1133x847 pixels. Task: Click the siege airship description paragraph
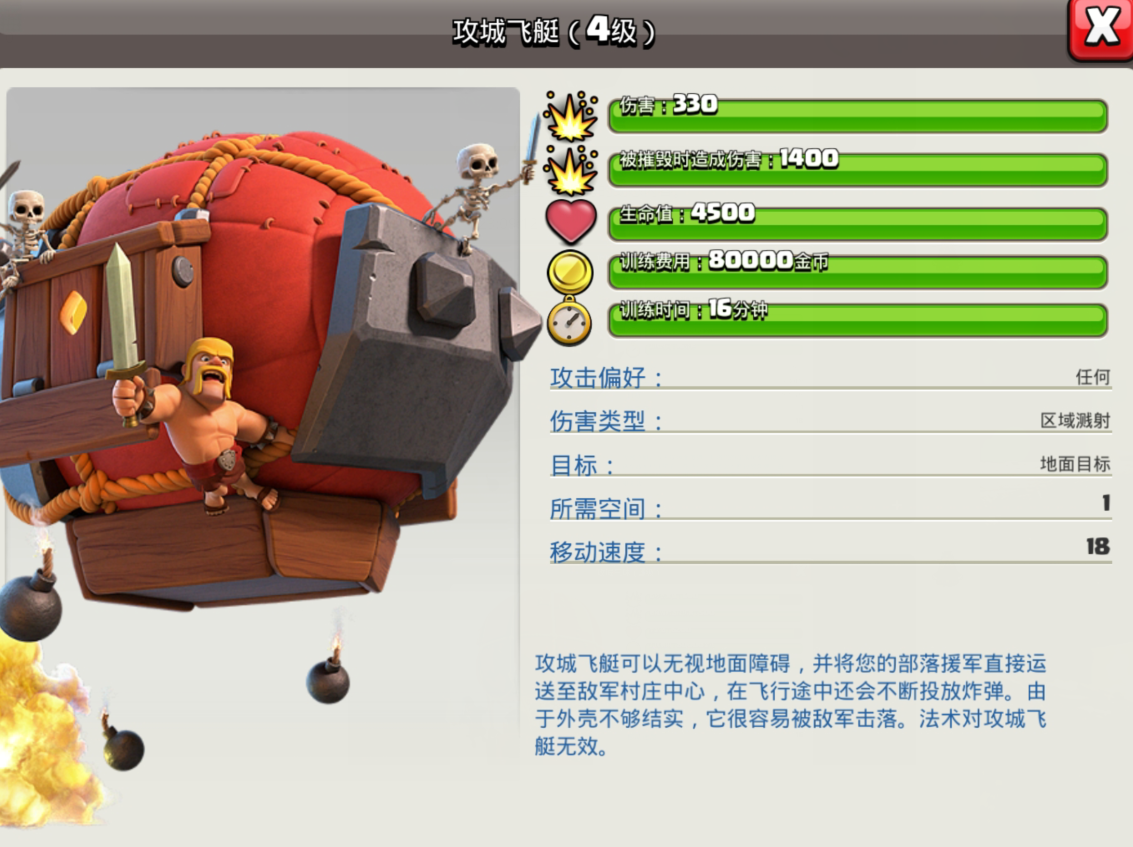(790, 705)
